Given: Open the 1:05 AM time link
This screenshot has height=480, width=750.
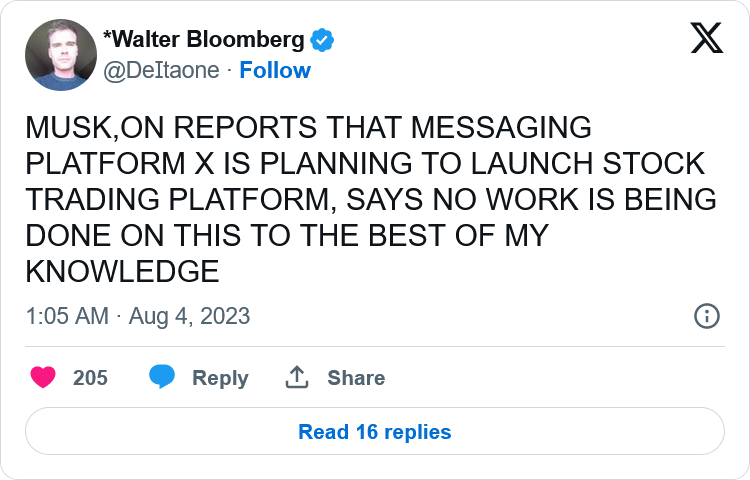Looking at the screenshot, I should (x=66, y=316).
